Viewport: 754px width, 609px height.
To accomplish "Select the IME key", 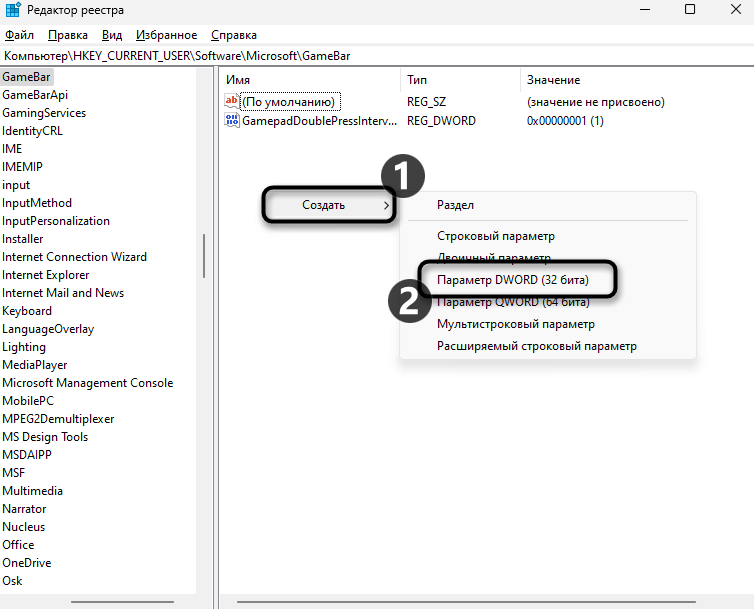I will click(x=12, y=149).
